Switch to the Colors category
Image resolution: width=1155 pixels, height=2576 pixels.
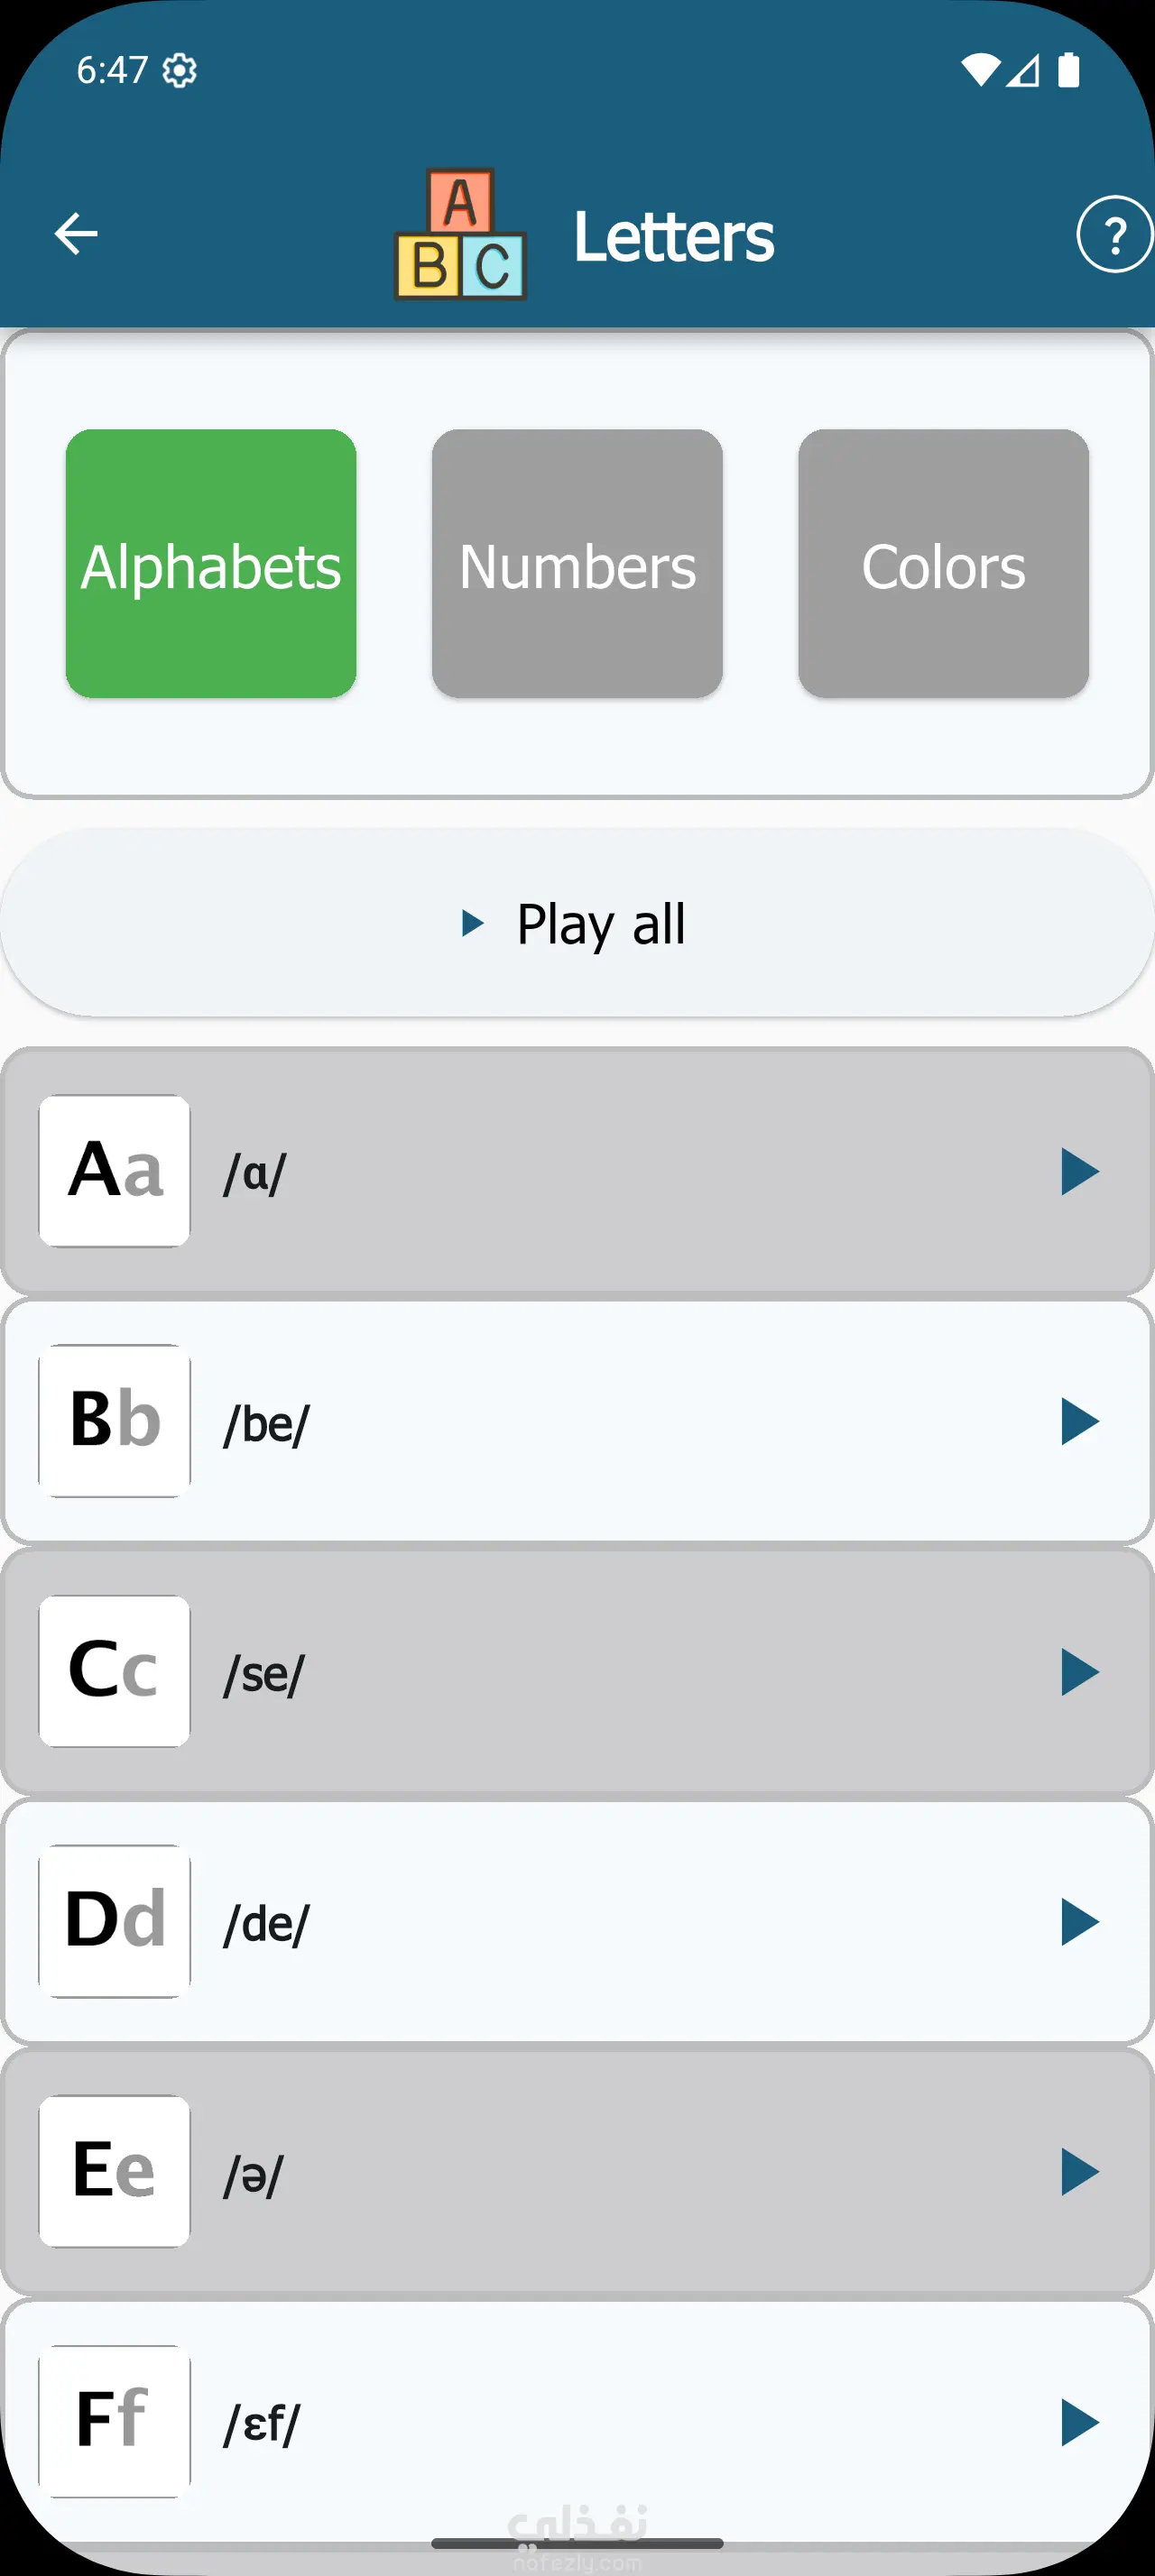coord(943,564)
